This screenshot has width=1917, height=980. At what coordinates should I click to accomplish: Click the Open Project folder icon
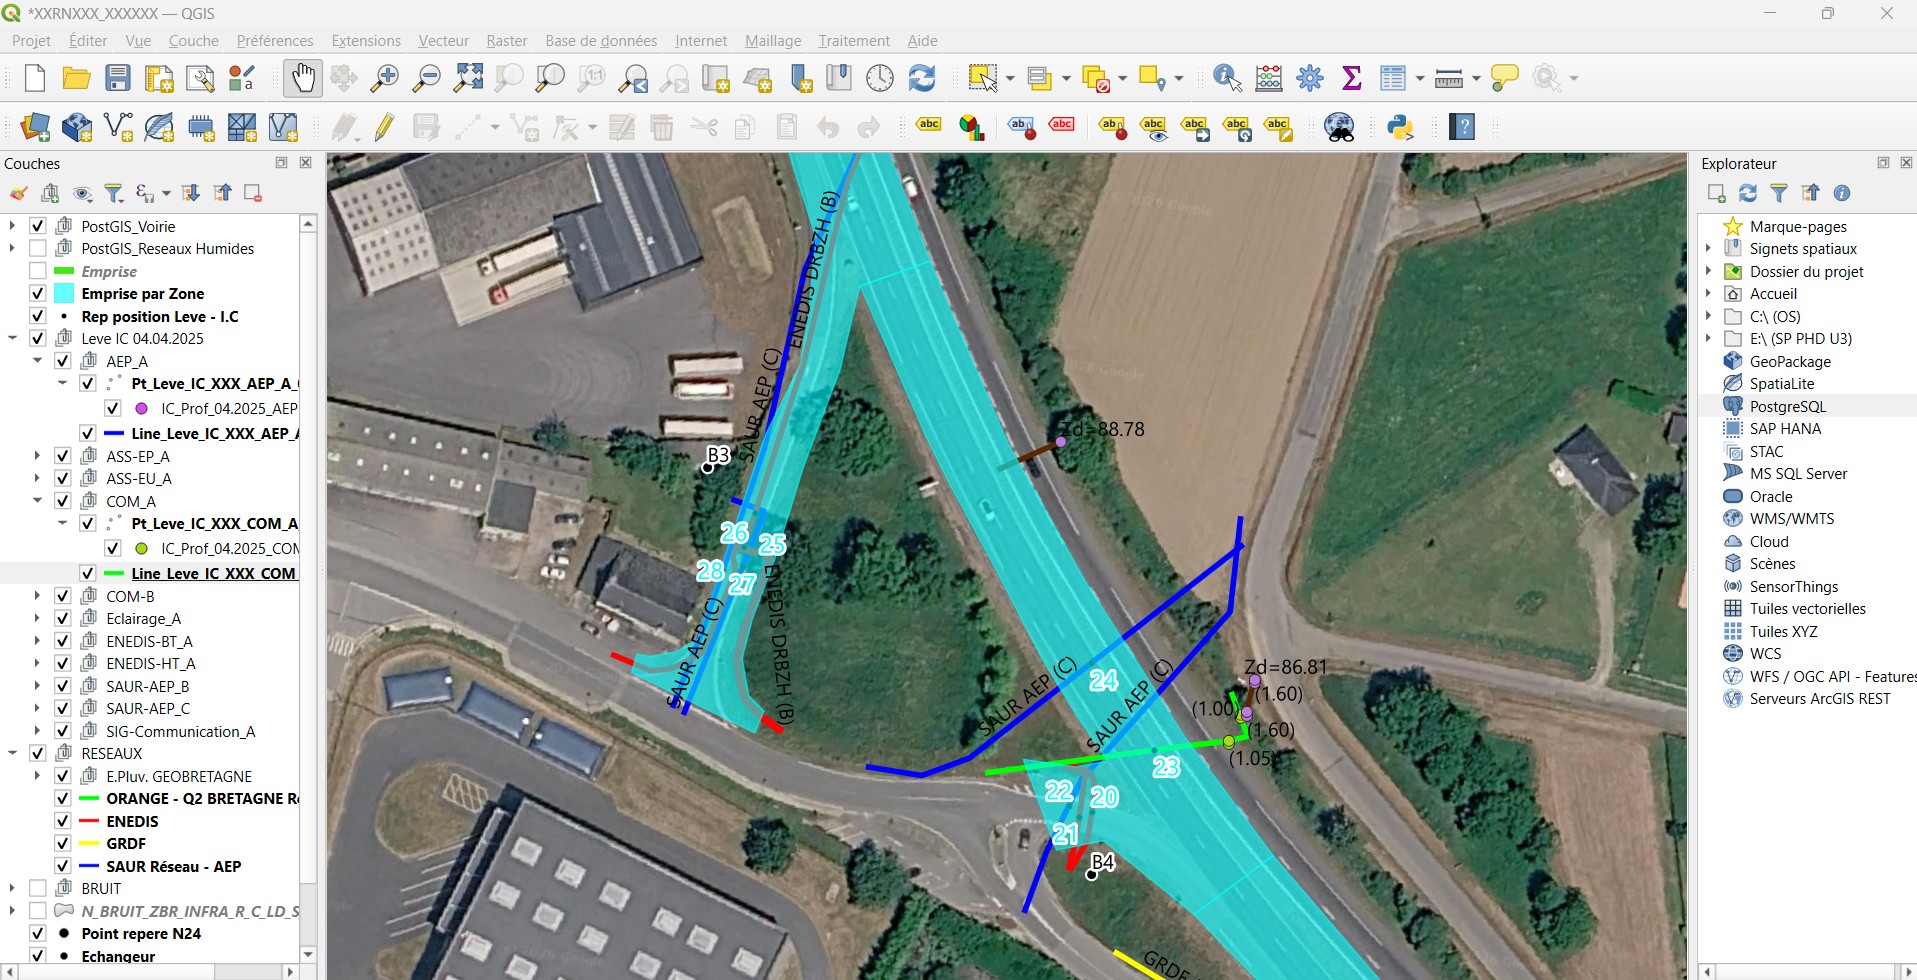(x=76, y=78)
